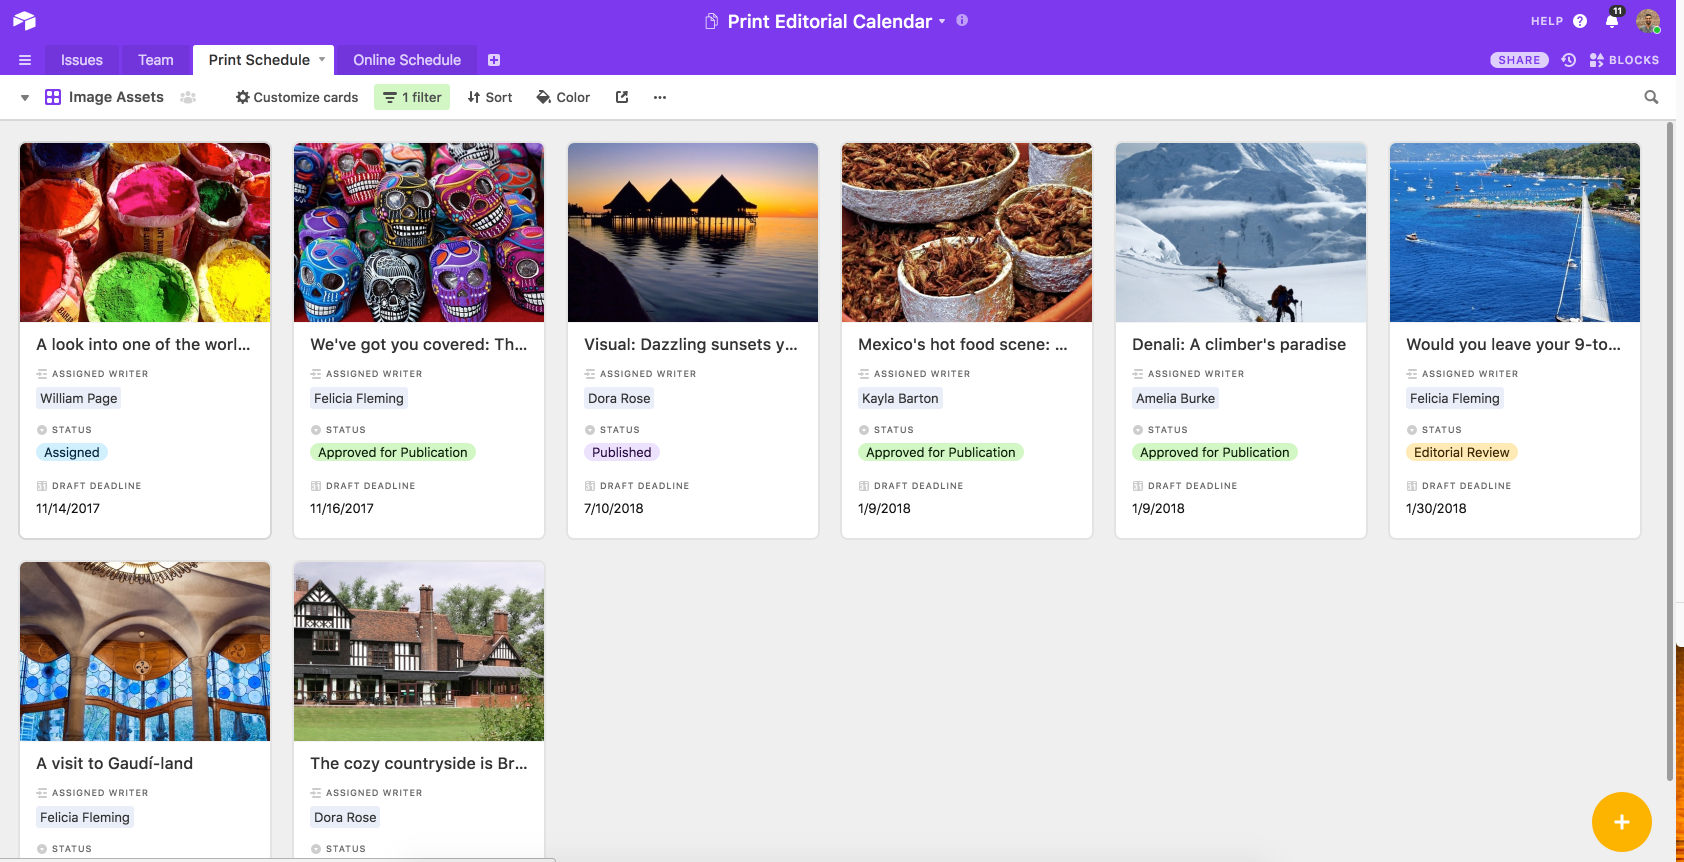Click title 'Denali: A climber's paradise'

(1239, 344)
